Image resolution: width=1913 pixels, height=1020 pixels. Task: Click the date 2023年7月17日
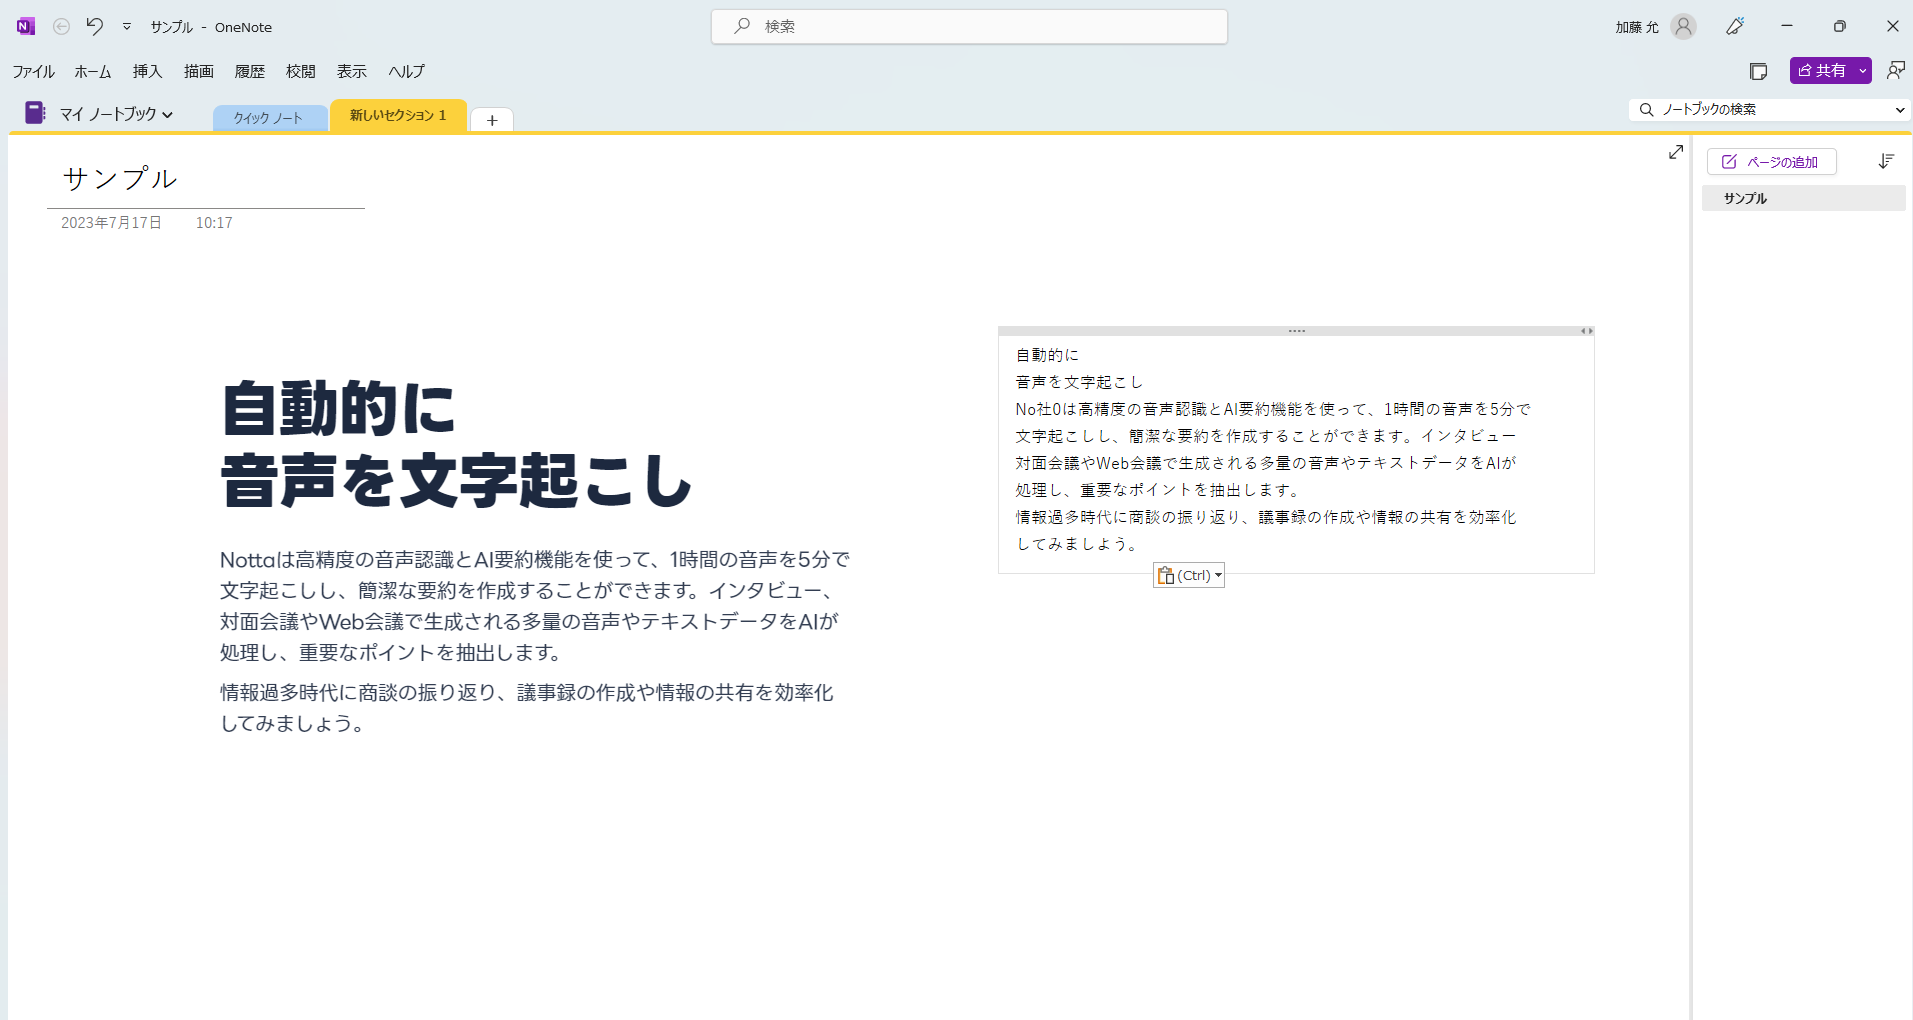coord(111,223)
